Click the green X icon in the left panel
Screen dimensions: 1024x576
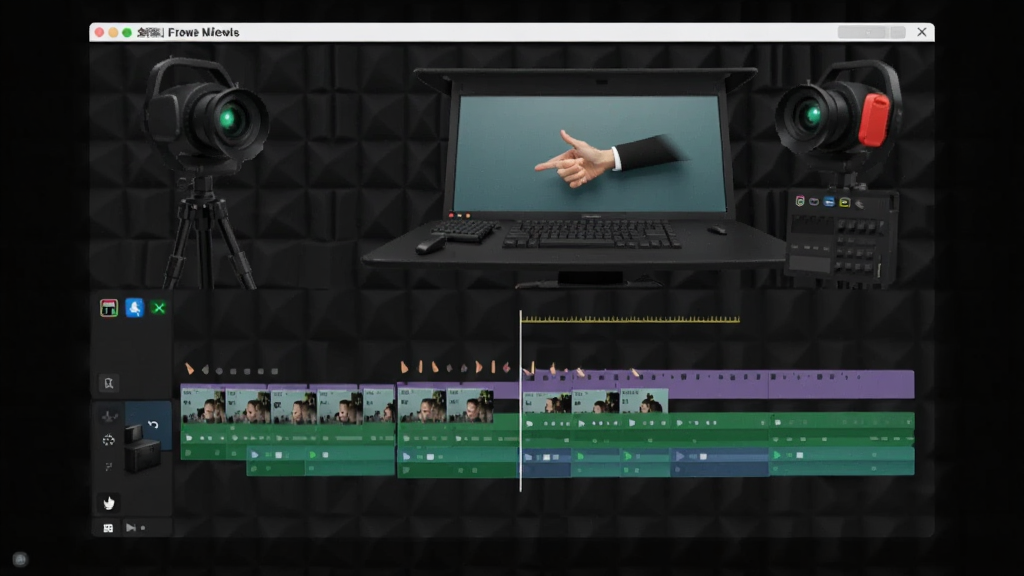tap(159, 308)
